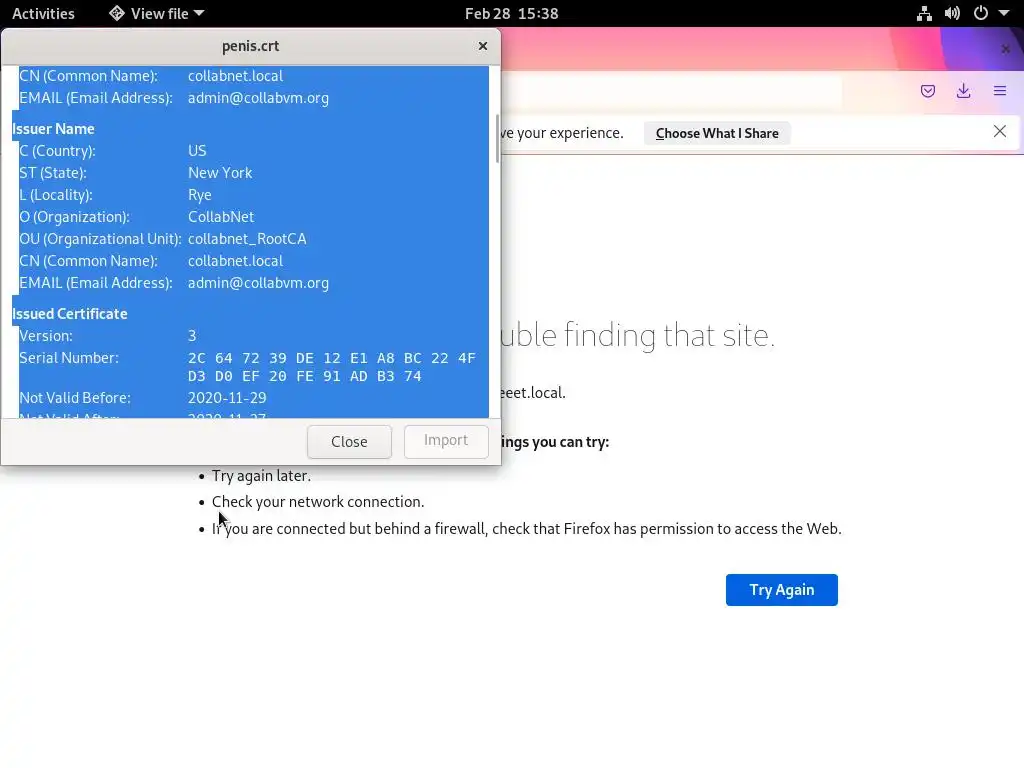Click the serial number starting 2C 64 72
This screenshot has width=1024, height=768.
(x=332, y=367)
